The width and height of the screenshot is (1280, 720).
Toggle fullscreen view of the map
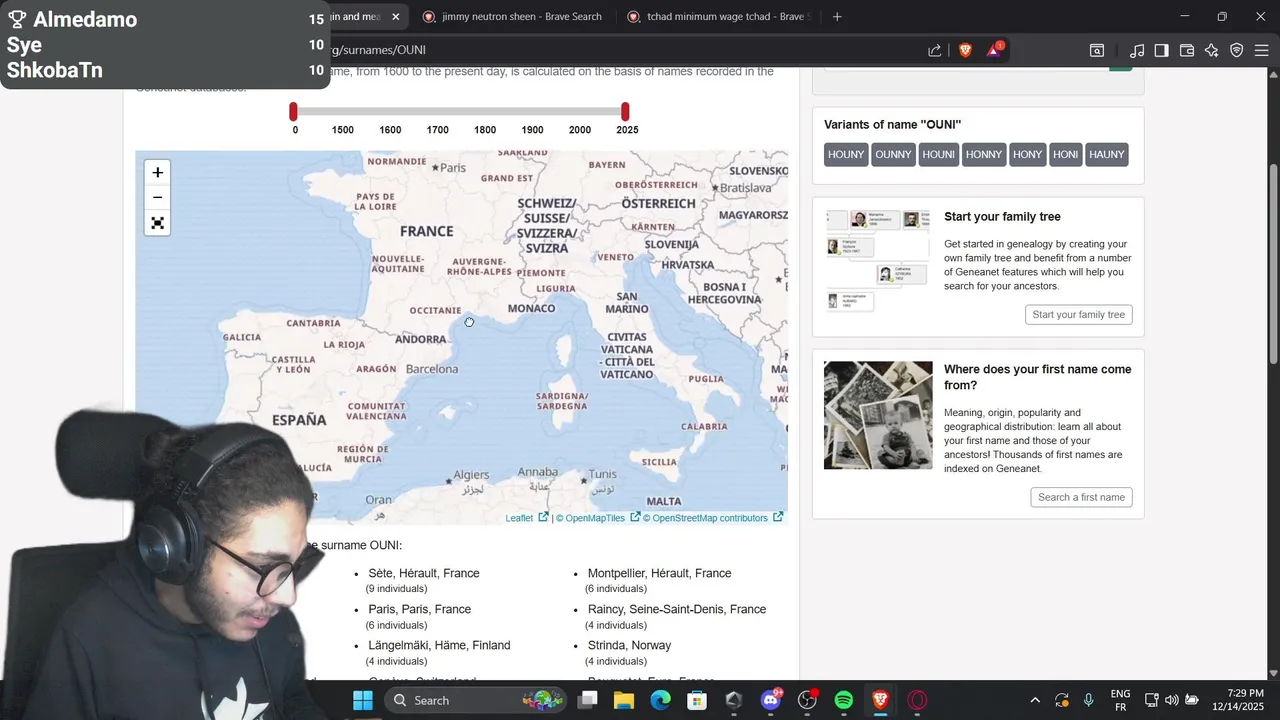[157, 223]
